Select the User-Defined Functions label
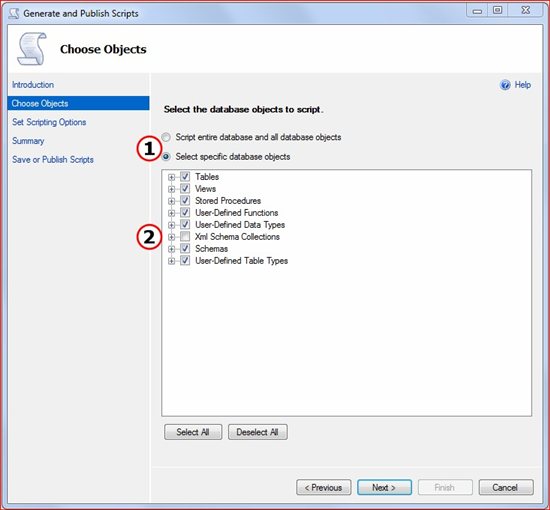550x510 pixels. click(x=236, y=213)
